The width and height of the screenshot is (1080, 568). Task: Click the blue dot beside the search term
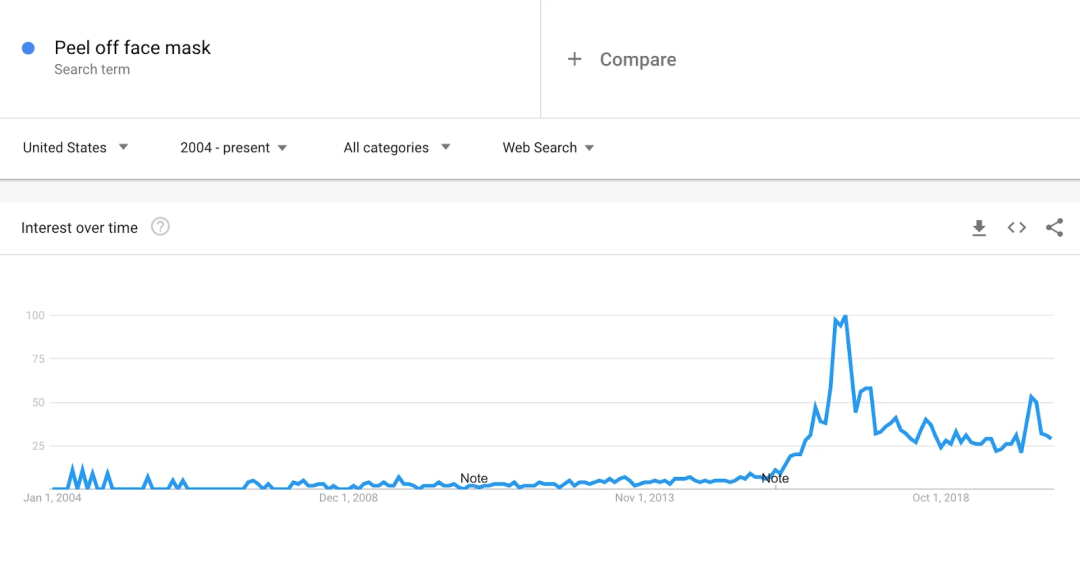pyautogui.click(x=28, y=48)
